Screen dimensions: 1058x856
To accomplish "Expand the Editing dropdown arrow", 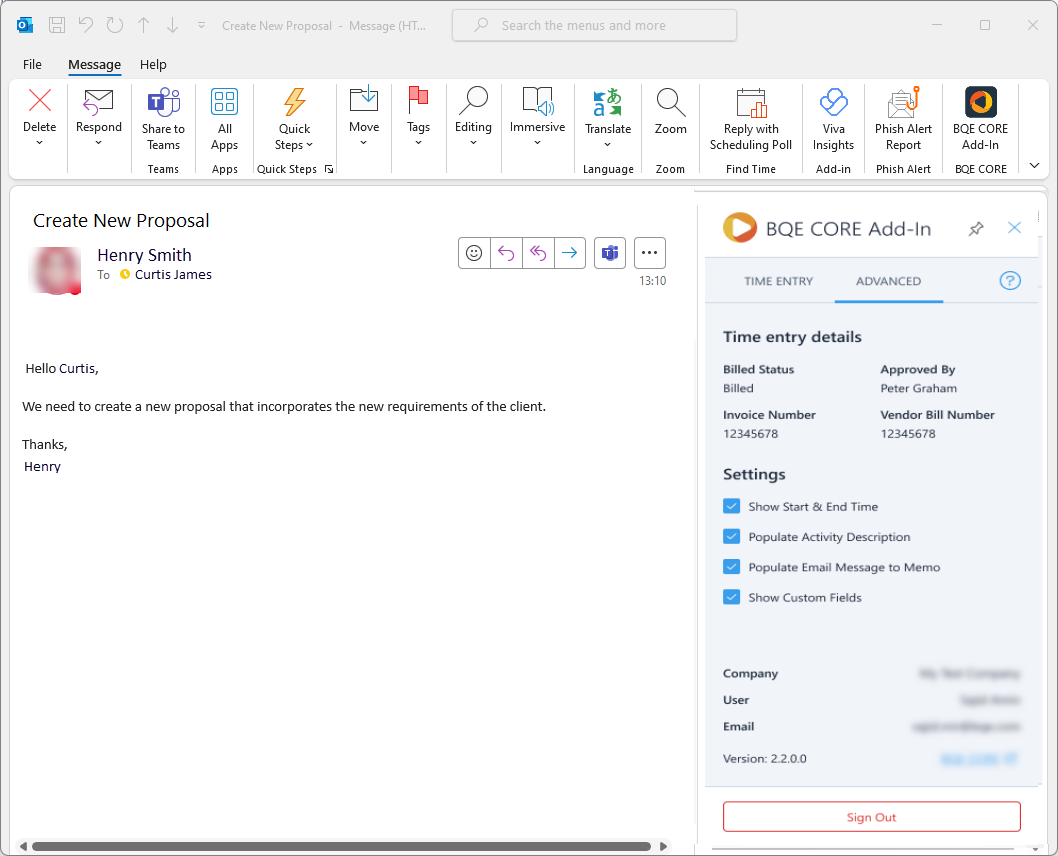I will click(473, 143).
